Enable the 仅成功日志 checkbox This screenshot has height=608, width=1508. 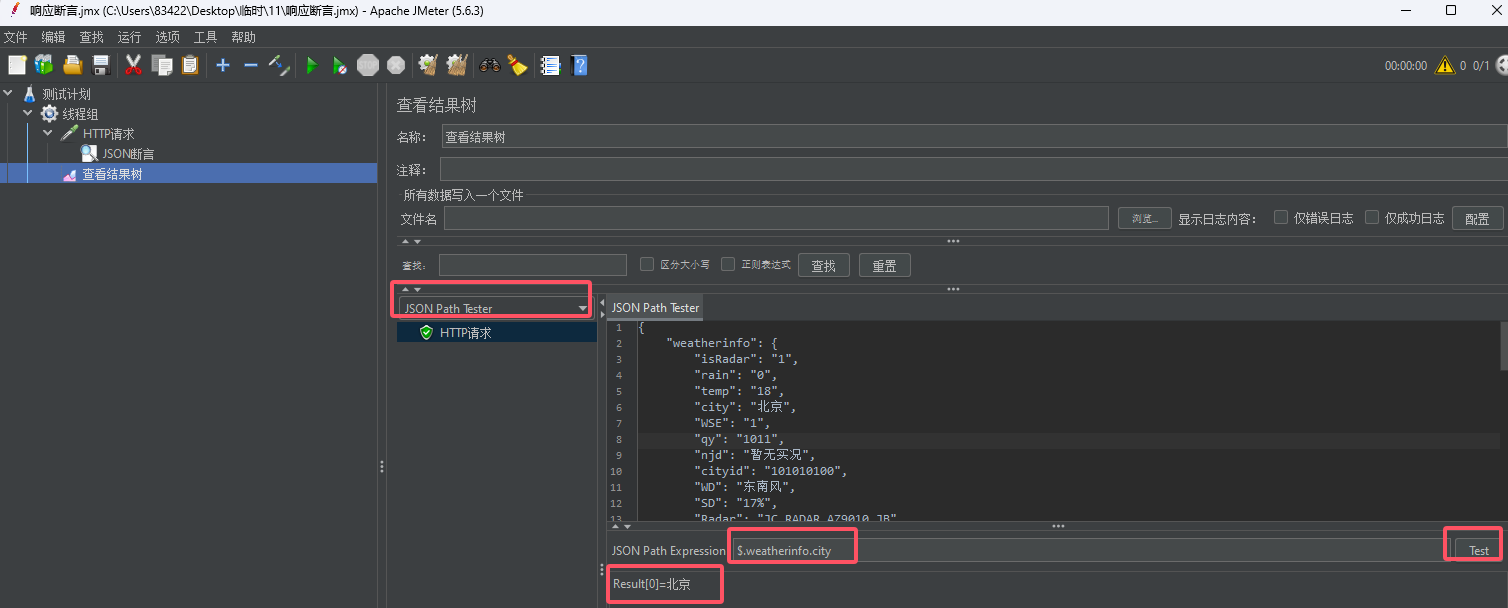pos(1372,217)
